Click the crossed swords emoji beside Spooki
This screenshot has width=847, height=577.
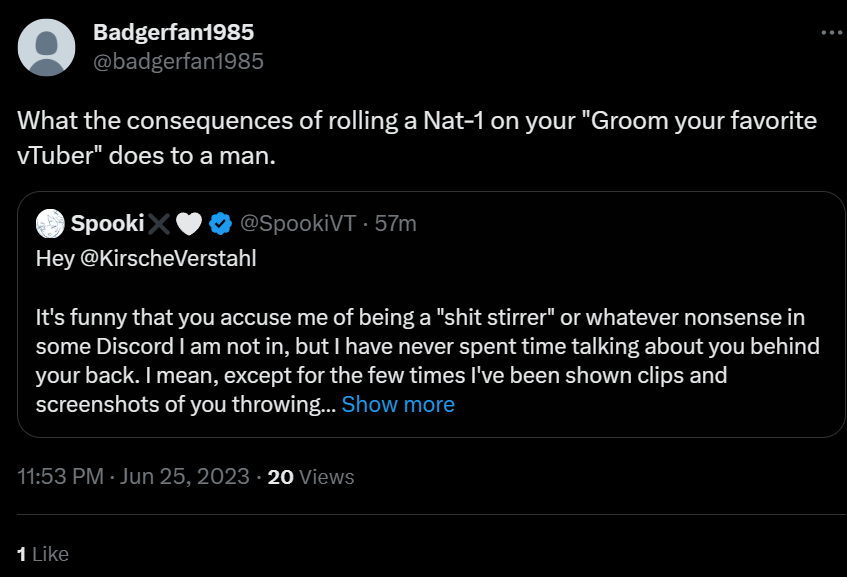(x=159, y=224)
